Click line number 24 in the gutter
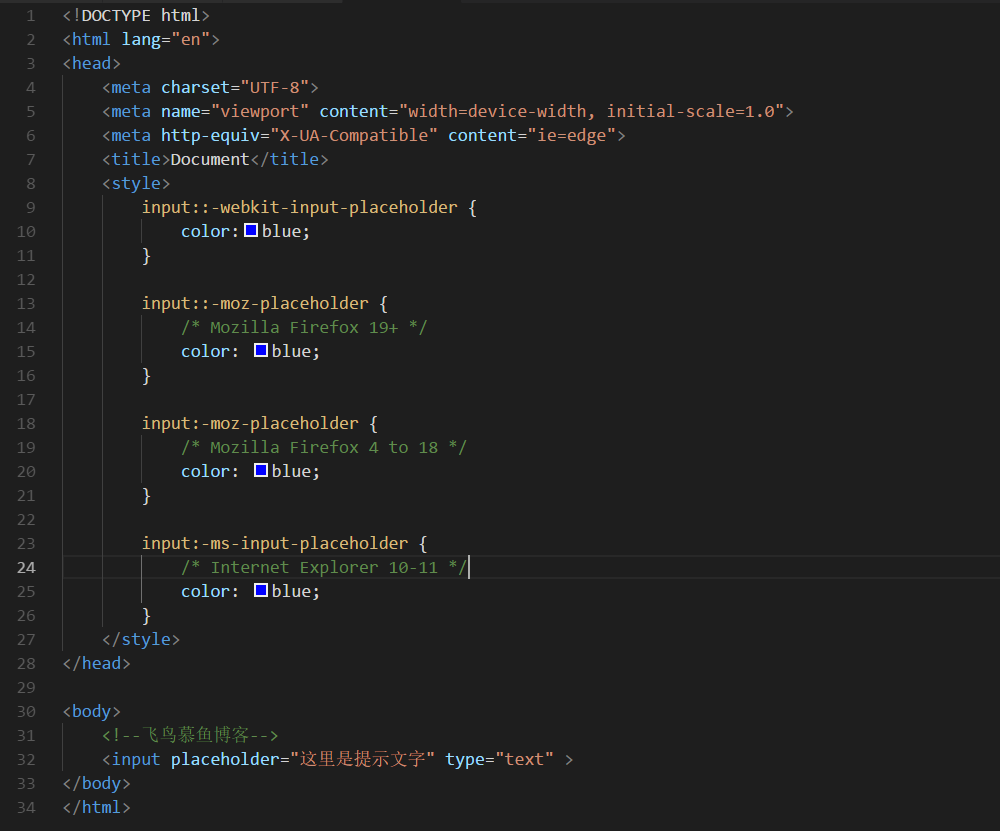 25,567
